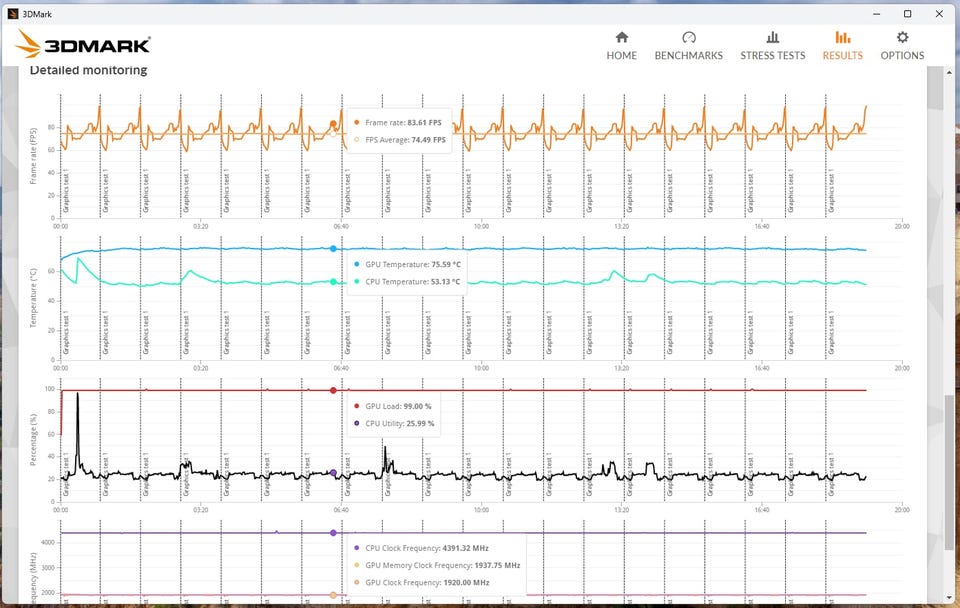
Task: Click the Detailed monitoring heading
Action: pos(88,70)
